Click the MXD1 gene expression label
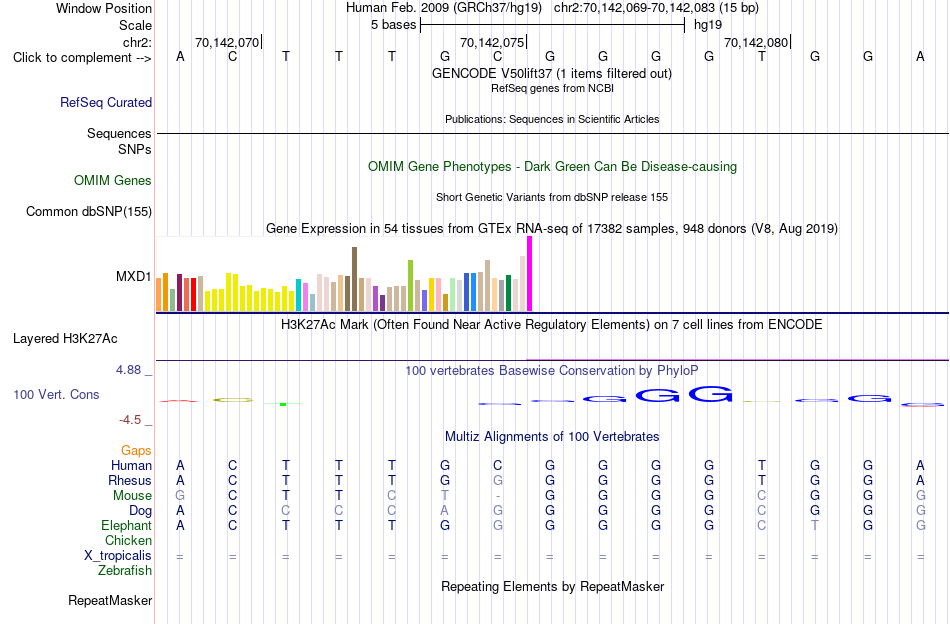The height and width of the screenshot is (624, 950). tap(133, 276)
